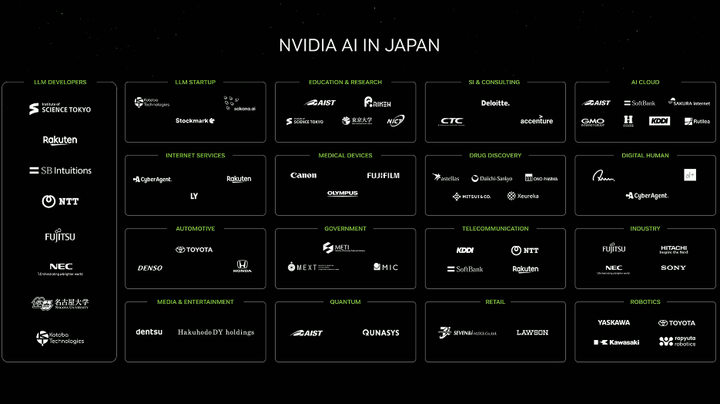Viewport: 720px width, 404px height.
Task: Click the Nagoya University logo
Action: point(60,303)
